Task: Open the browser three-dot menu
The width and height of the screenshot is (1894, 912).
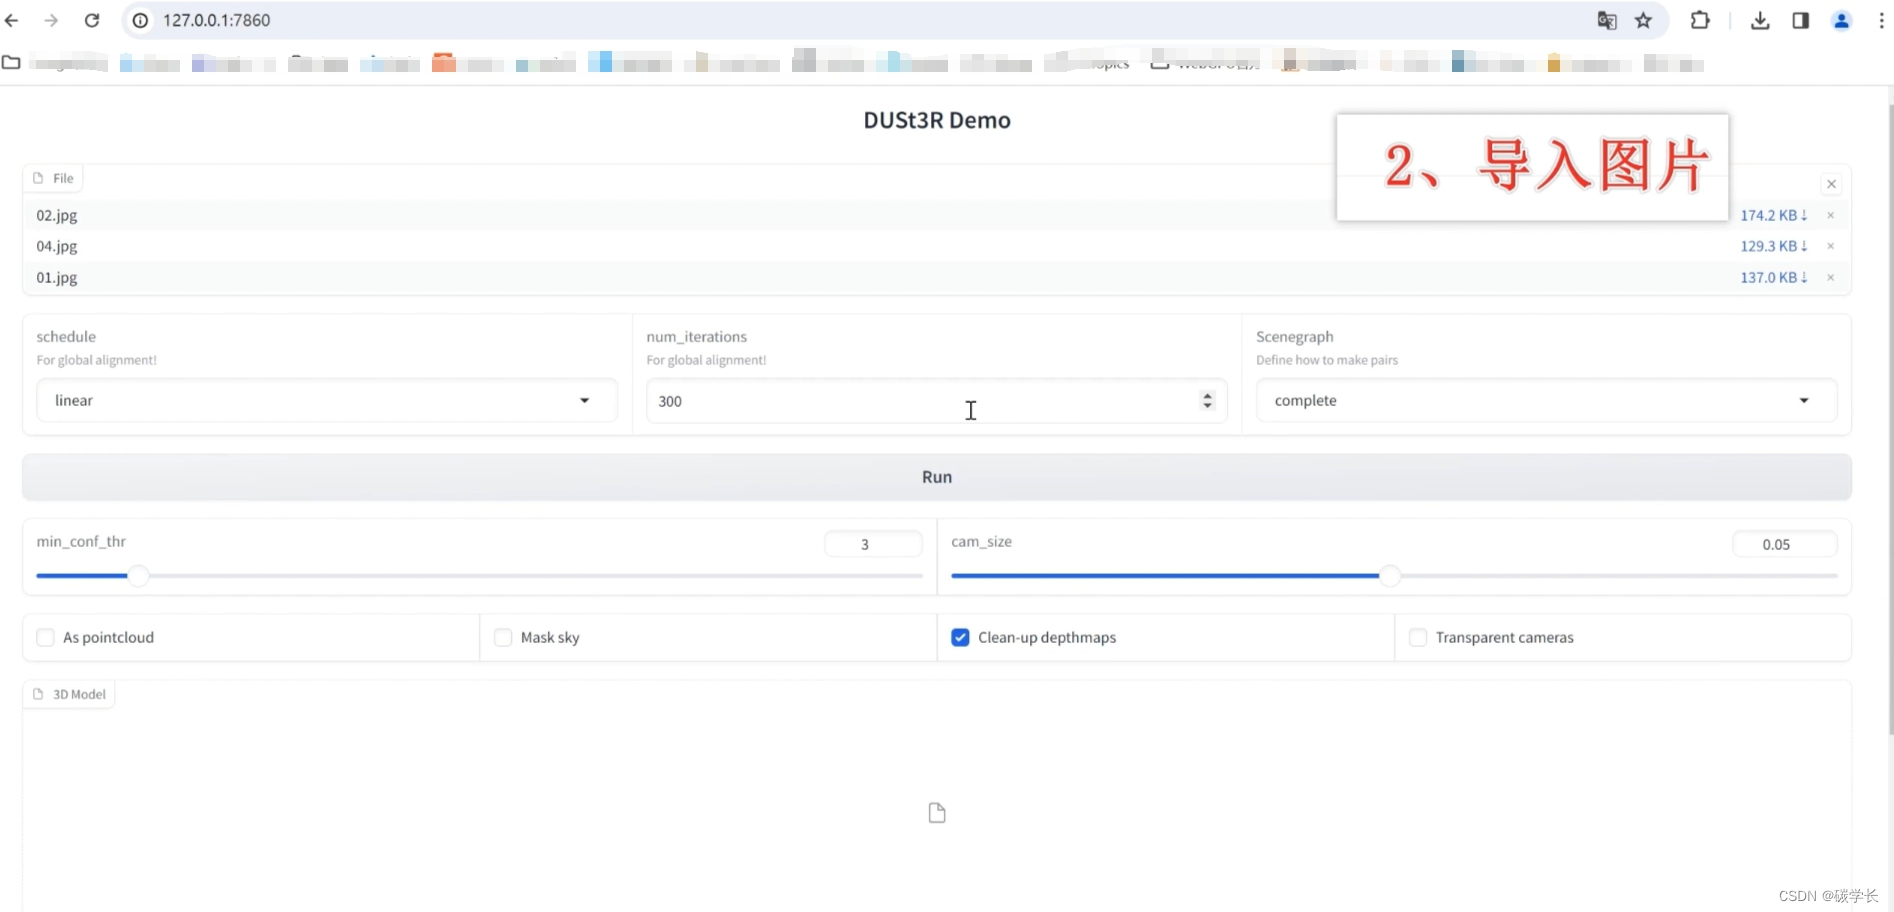Action: 1881,20
